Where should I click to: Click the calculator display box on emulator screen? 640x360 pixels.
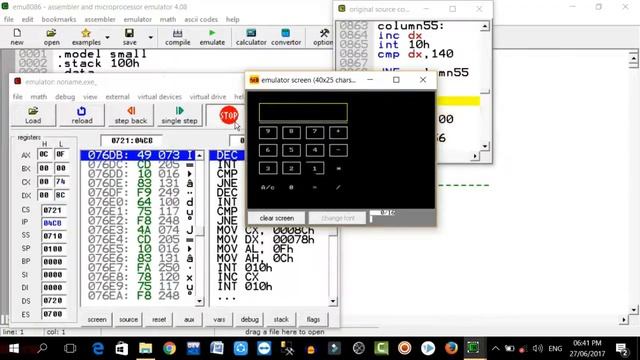(x=303, y=112)
